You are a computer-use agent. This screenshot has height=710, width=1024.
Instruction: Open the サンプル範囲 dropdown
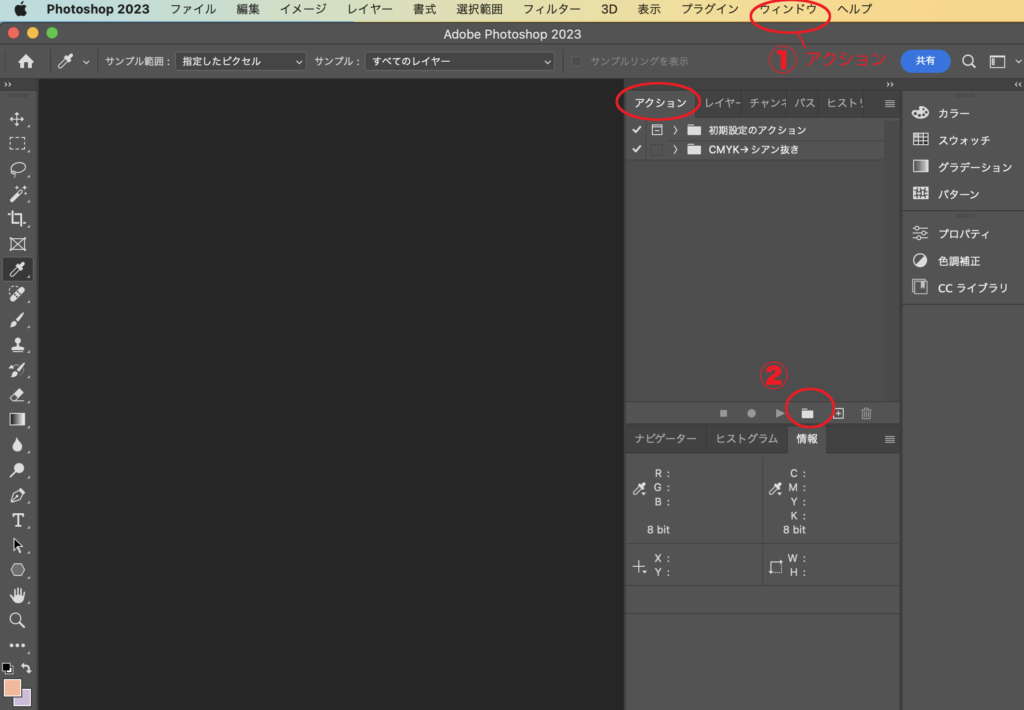click(x=241, y=61)
